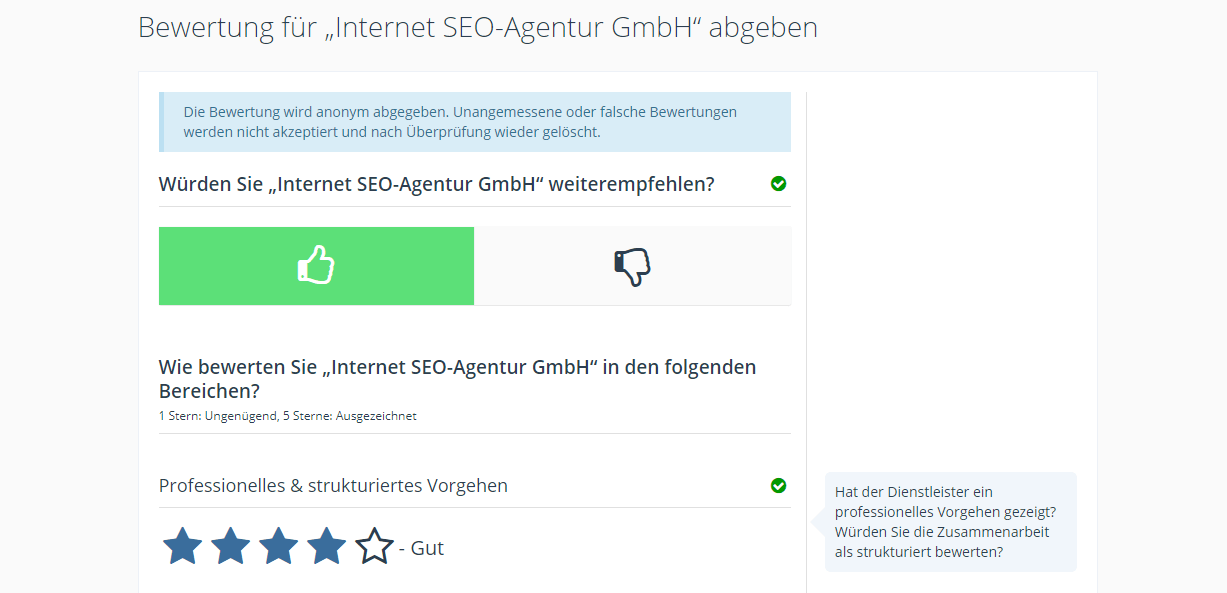Rate one star for professional approach
The height and width of the screenshot is (593, 1227).
[x=183, y=547]
